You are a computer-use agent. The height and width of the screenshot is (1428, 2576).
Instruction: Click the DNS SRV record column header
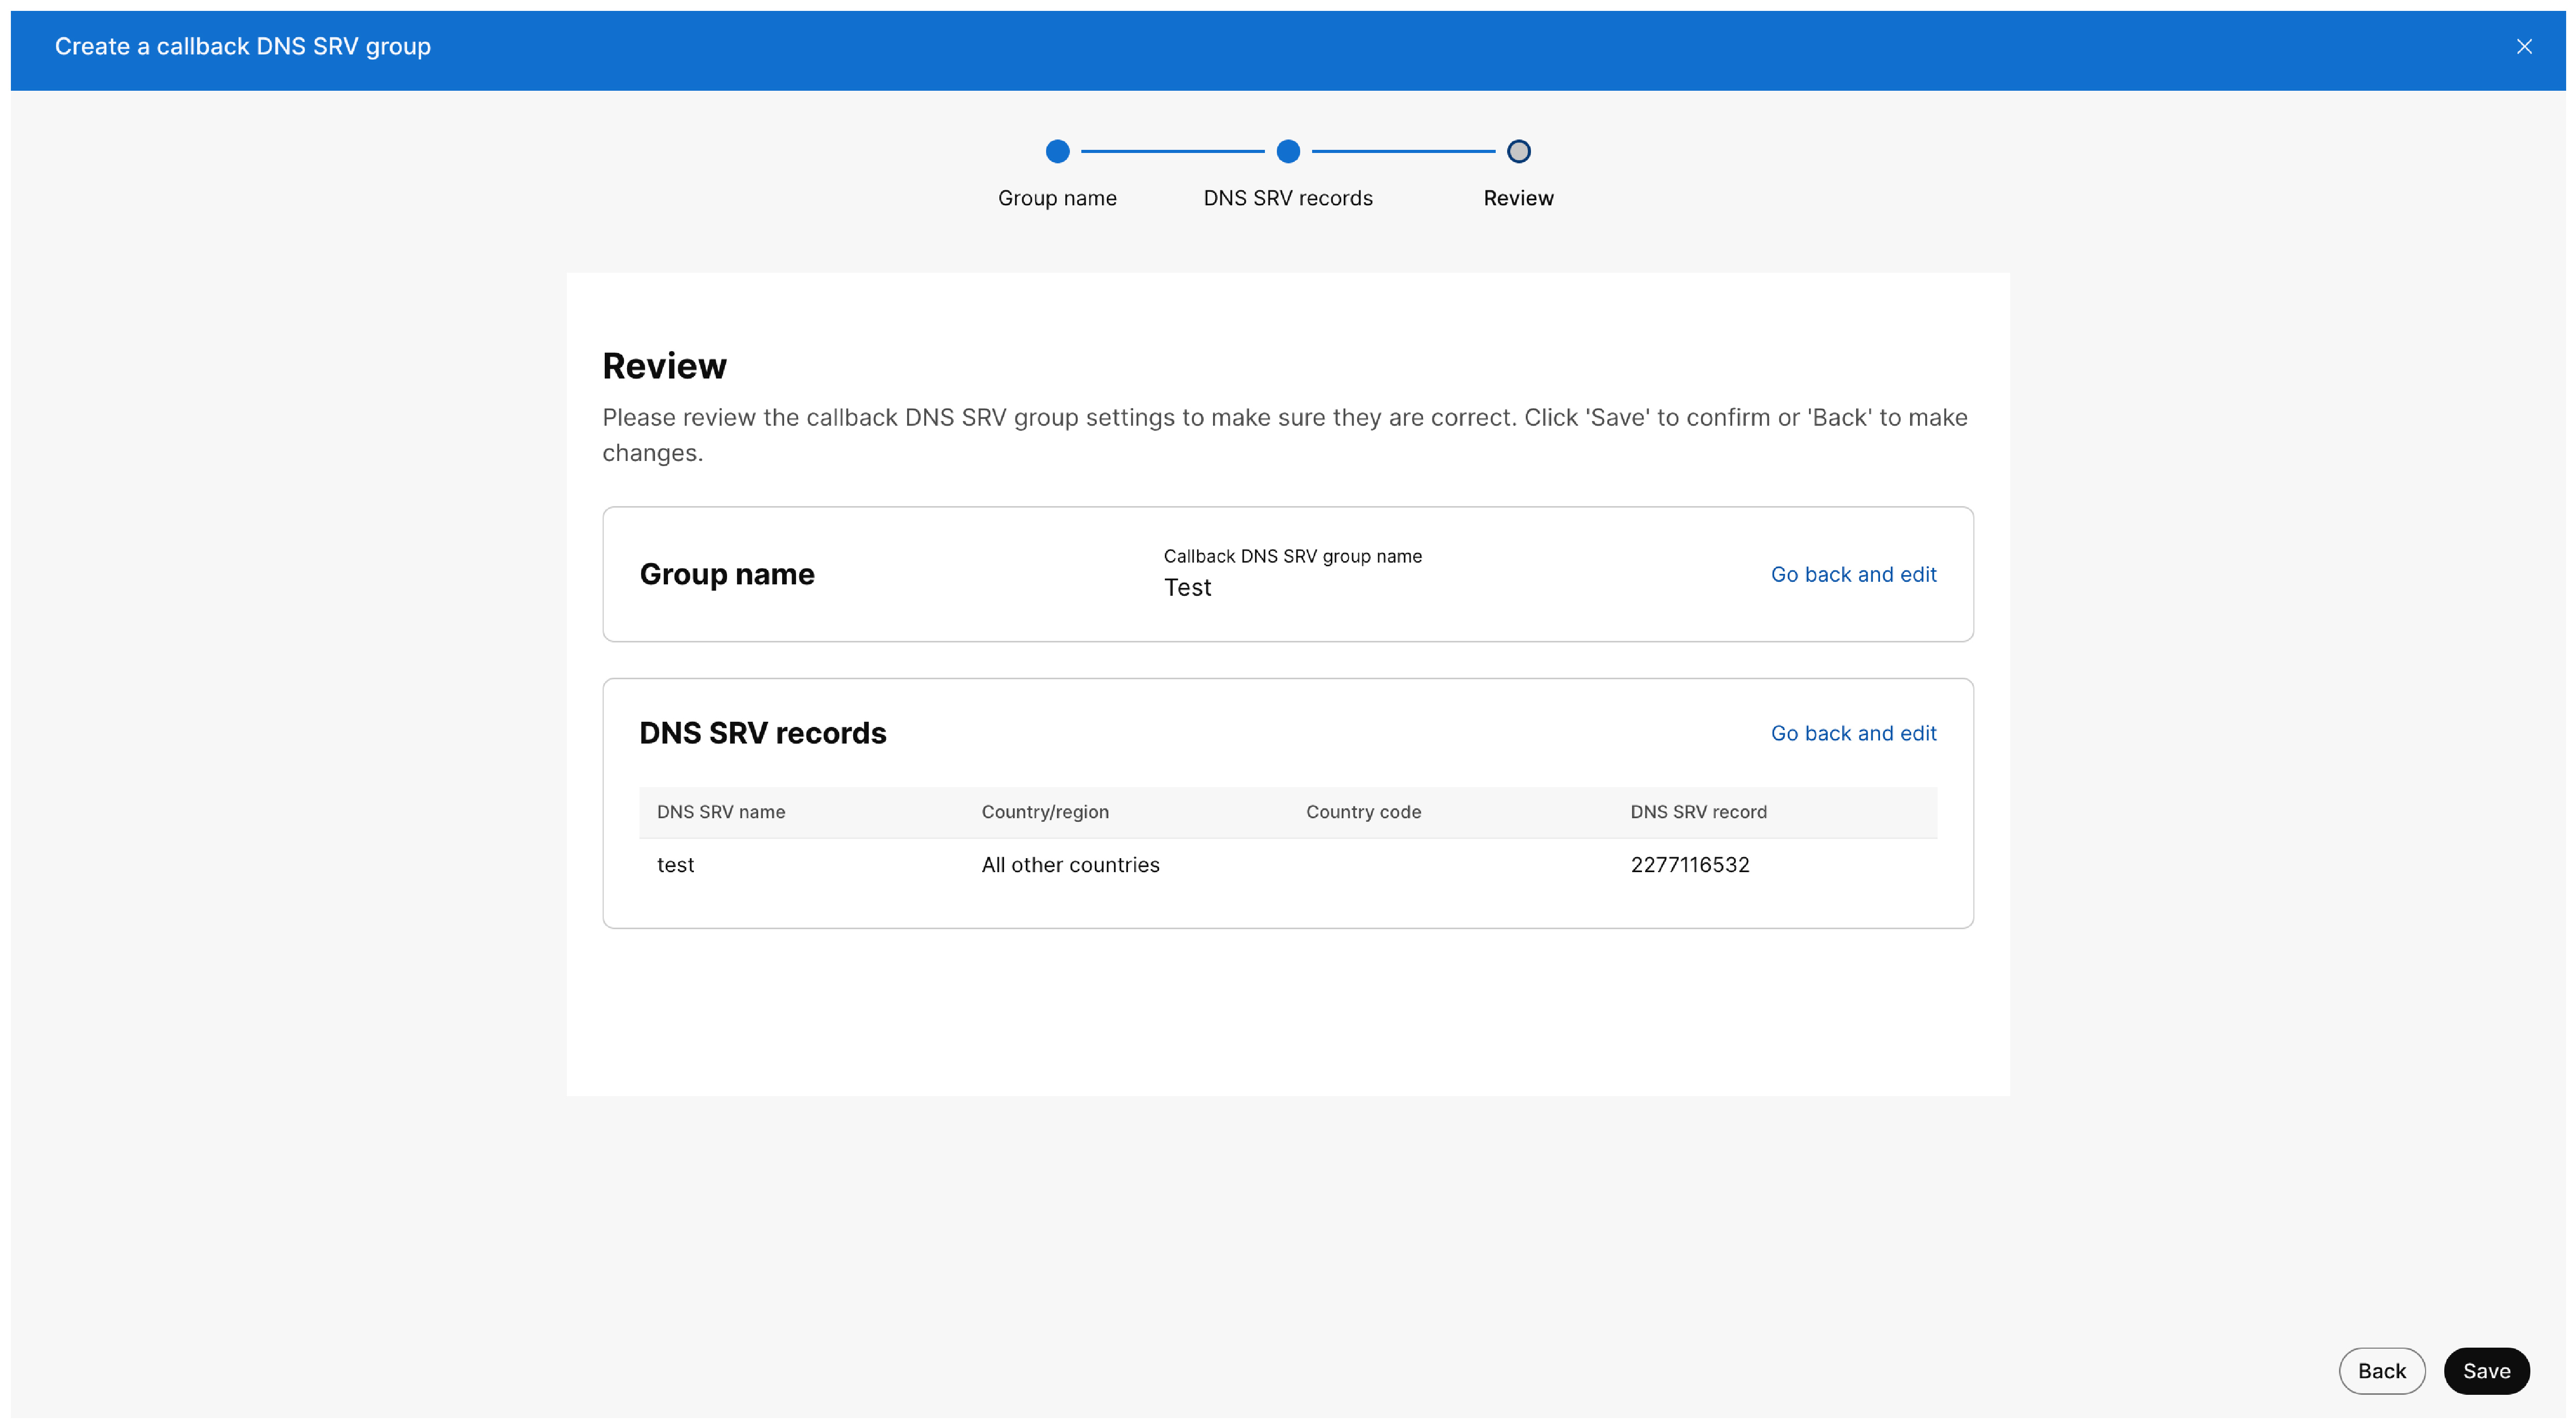point(1698,812)
